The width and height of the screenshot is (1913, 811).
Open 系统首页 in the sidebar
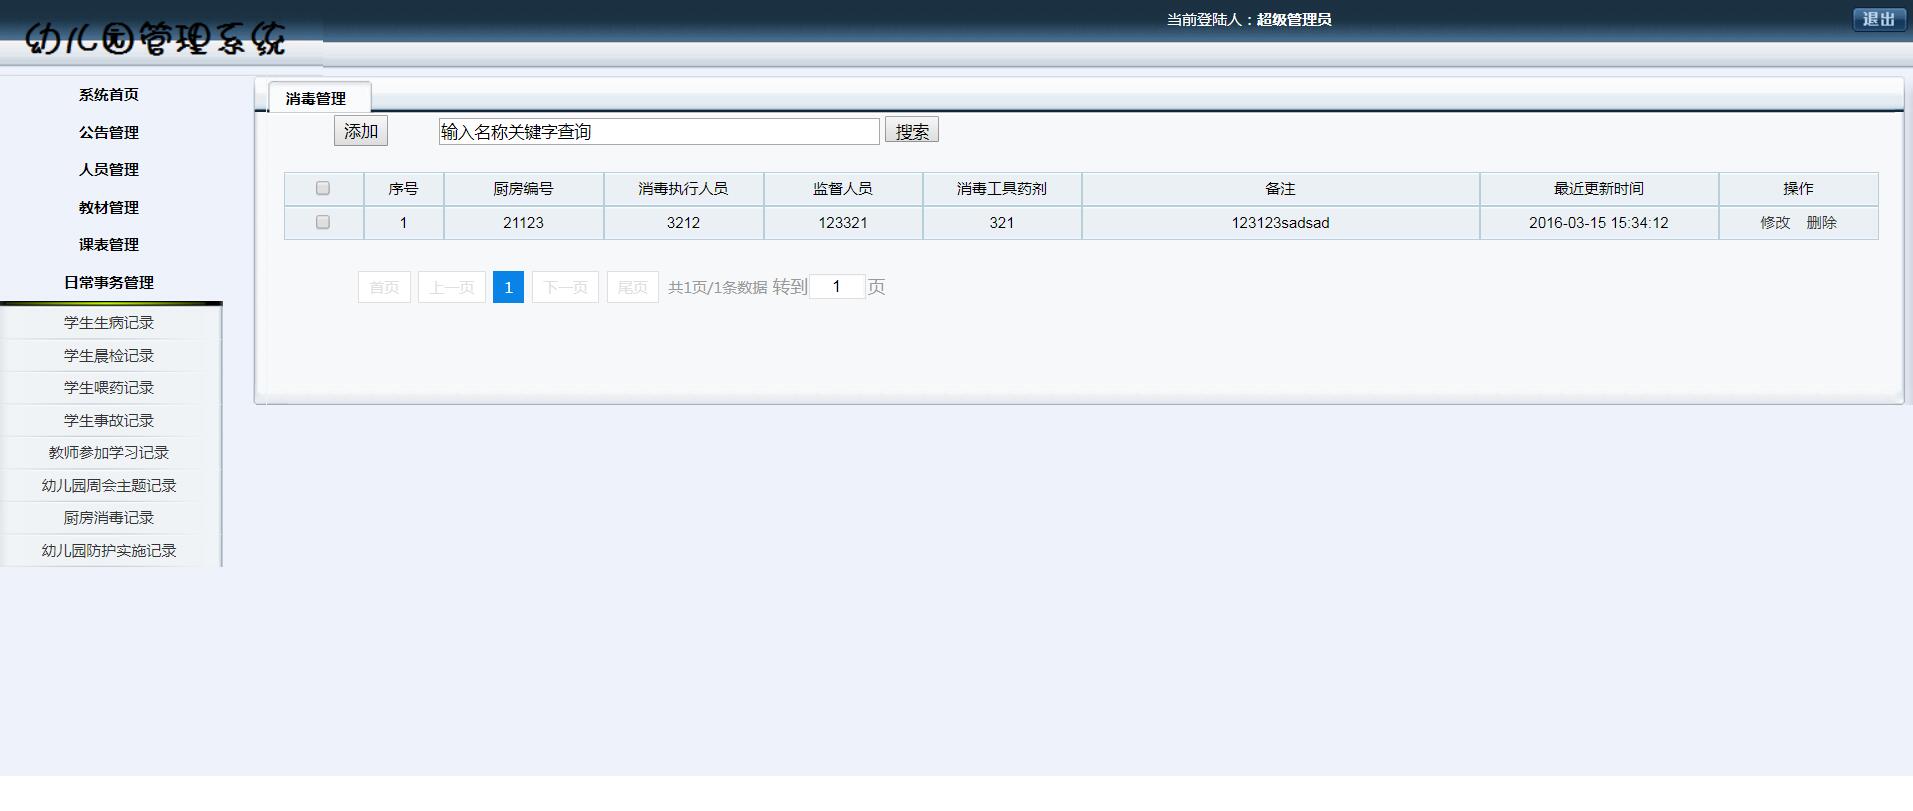tap(109, 94)
